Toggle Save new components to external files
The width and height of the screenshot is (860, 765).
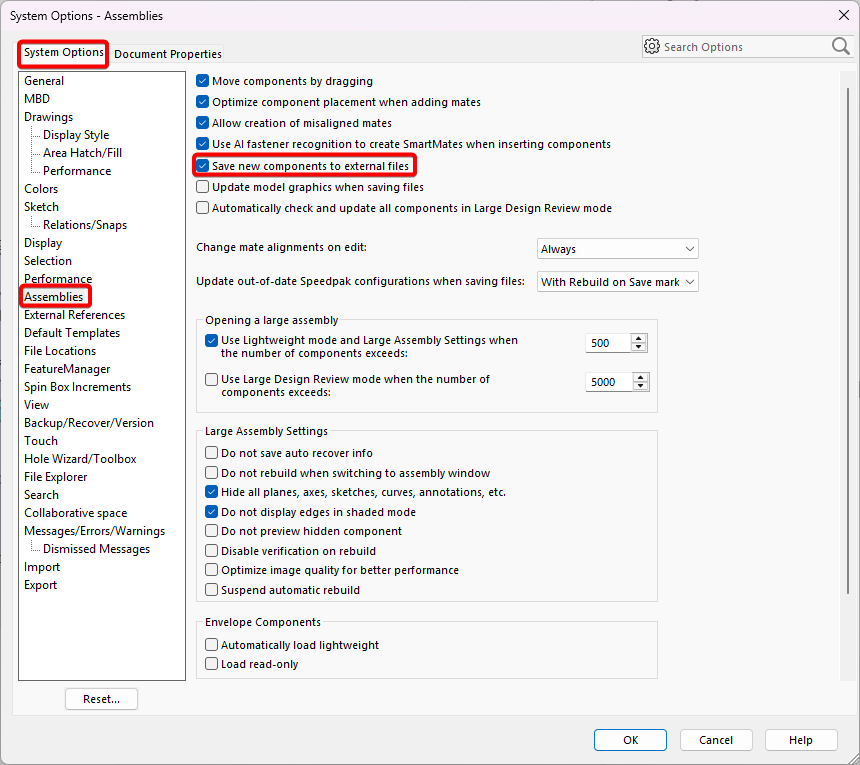tap(202, 166)
